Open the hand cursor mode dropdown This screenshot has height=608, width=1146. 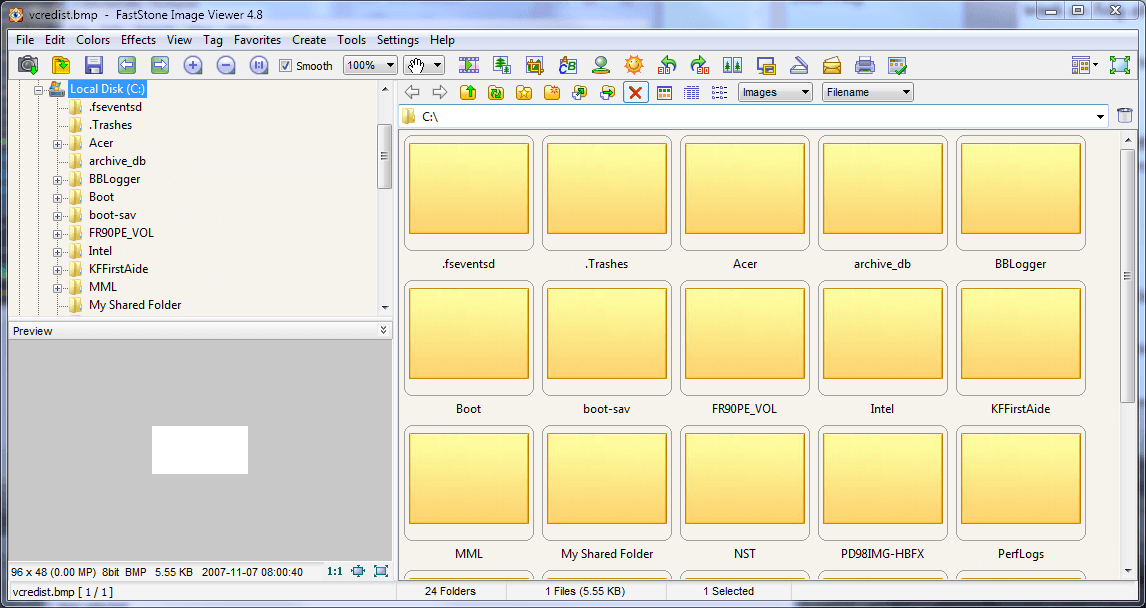[x=437, y=66]
